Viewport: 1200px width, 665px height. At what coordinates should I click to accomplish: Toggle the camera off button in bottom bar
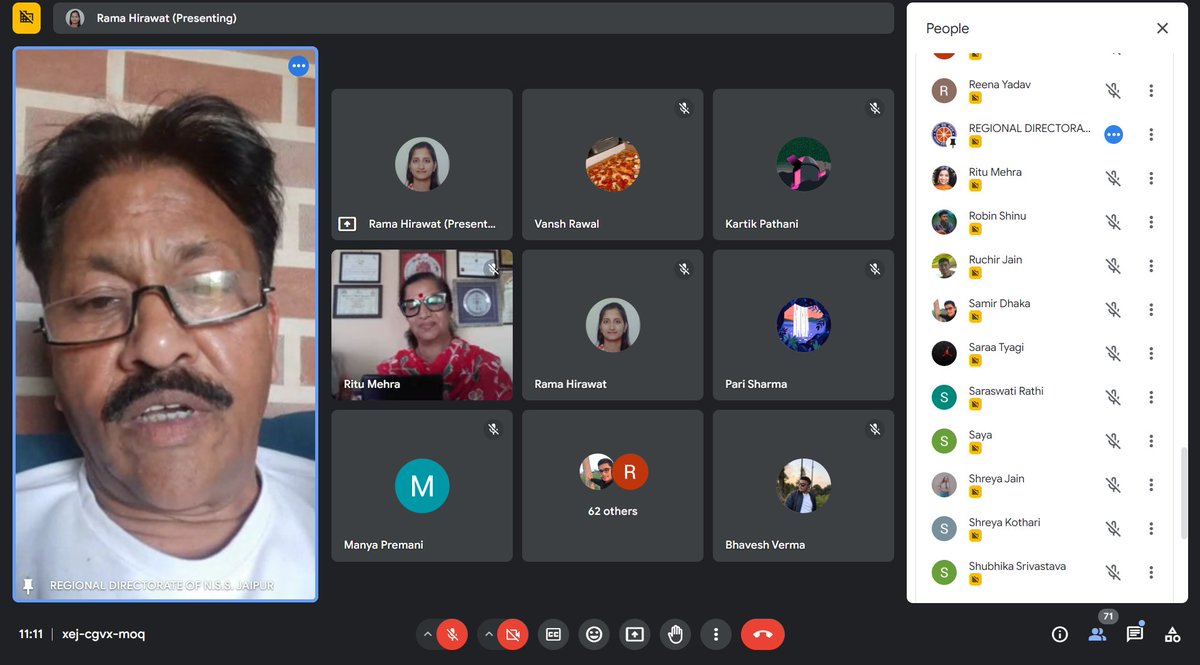click(513, 634)
